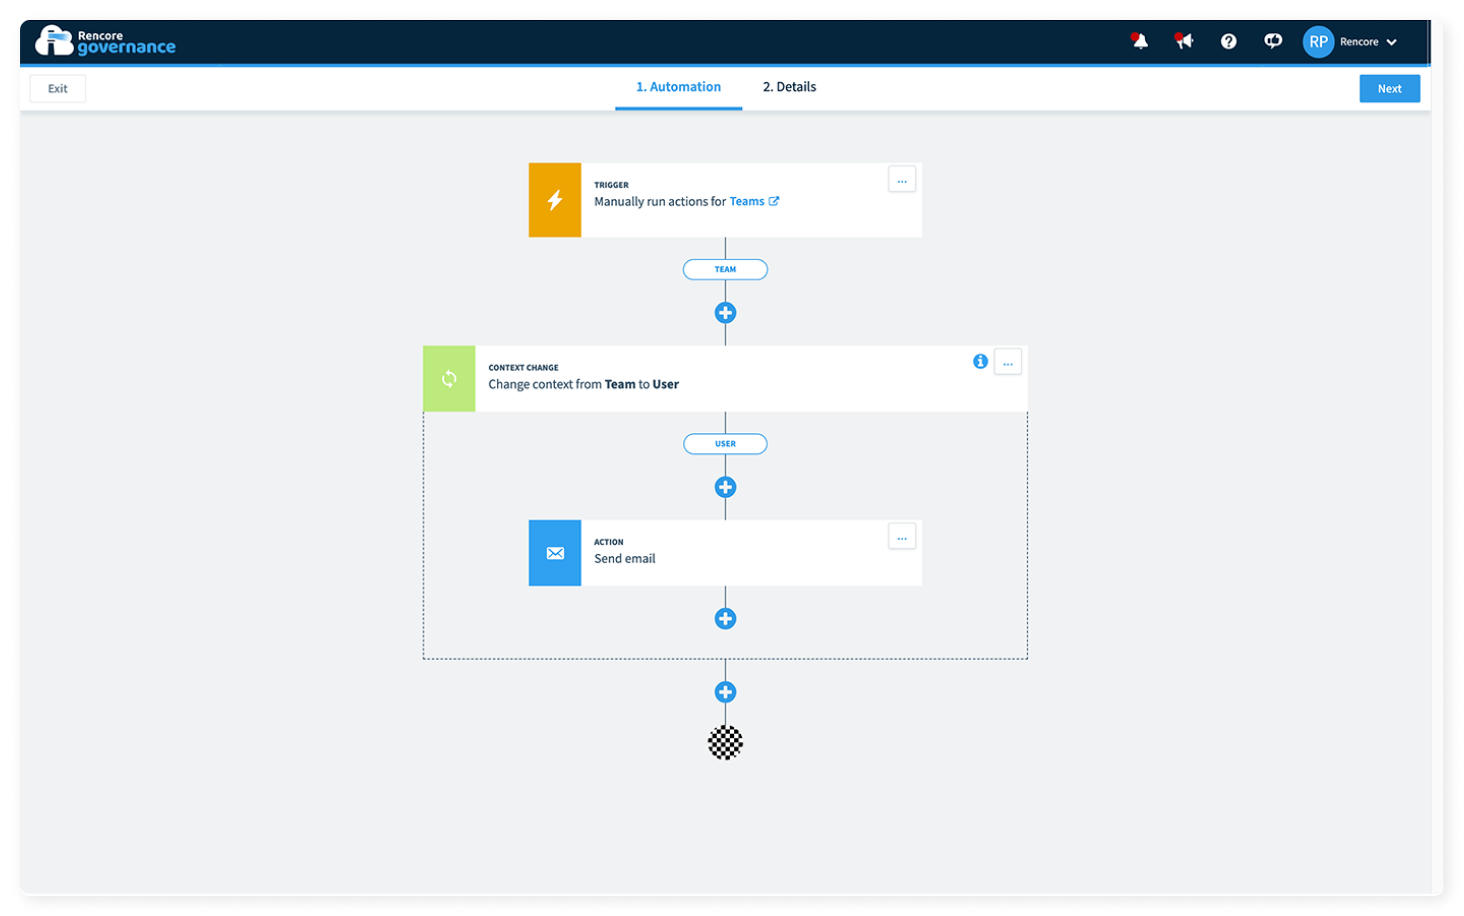Switch to the 2. Details tab
This screenshot has width=1464, height=916.
point(789,87)
